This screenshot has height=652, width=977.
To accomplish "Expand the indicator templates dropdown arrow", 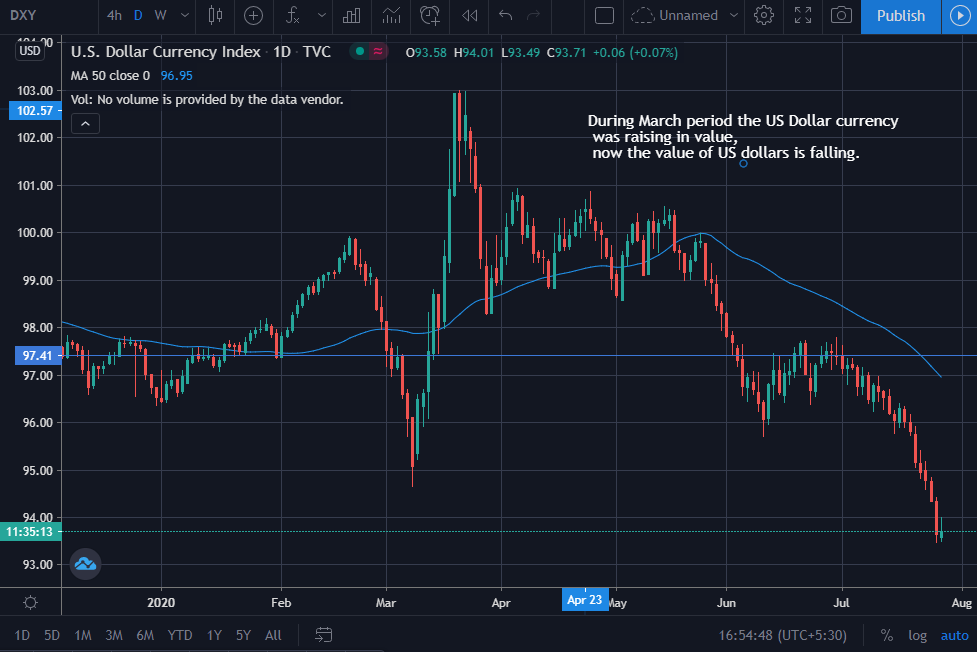I will (x=322, y=16).
